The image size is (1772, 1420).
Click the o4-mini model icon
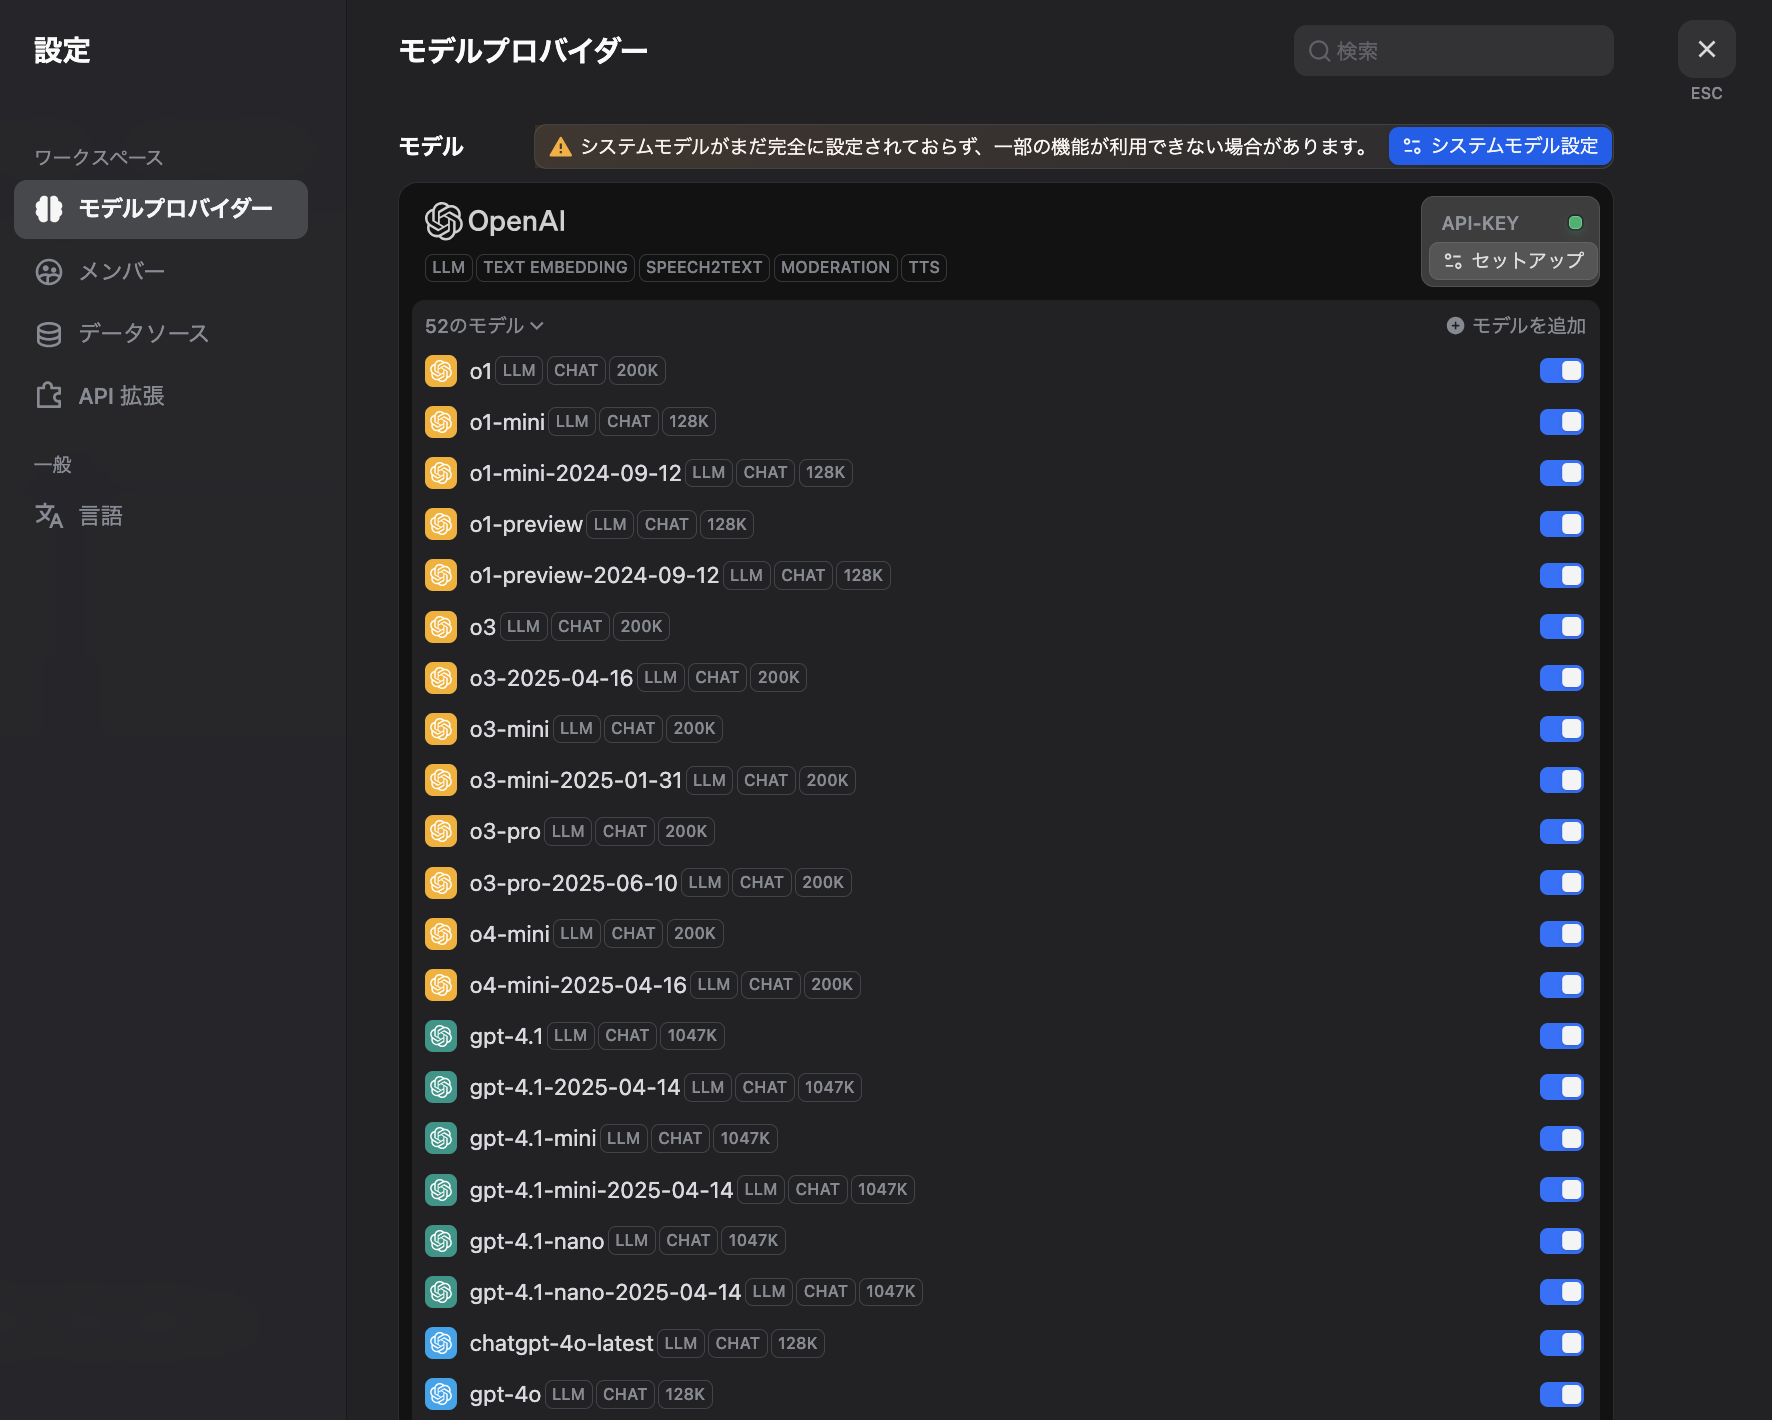[441, 934]
